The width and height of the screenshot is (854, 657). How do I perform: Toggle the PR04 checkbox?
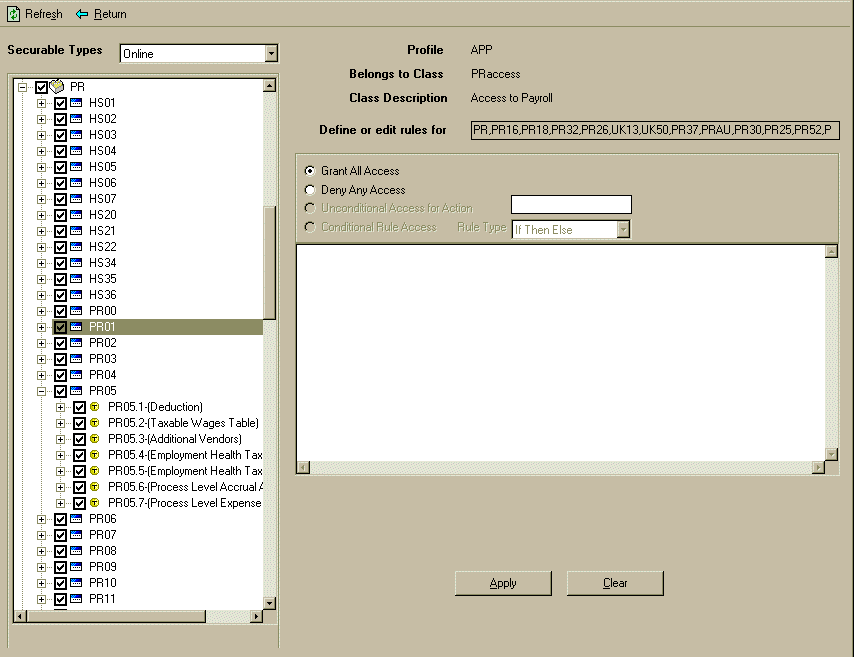60,375
